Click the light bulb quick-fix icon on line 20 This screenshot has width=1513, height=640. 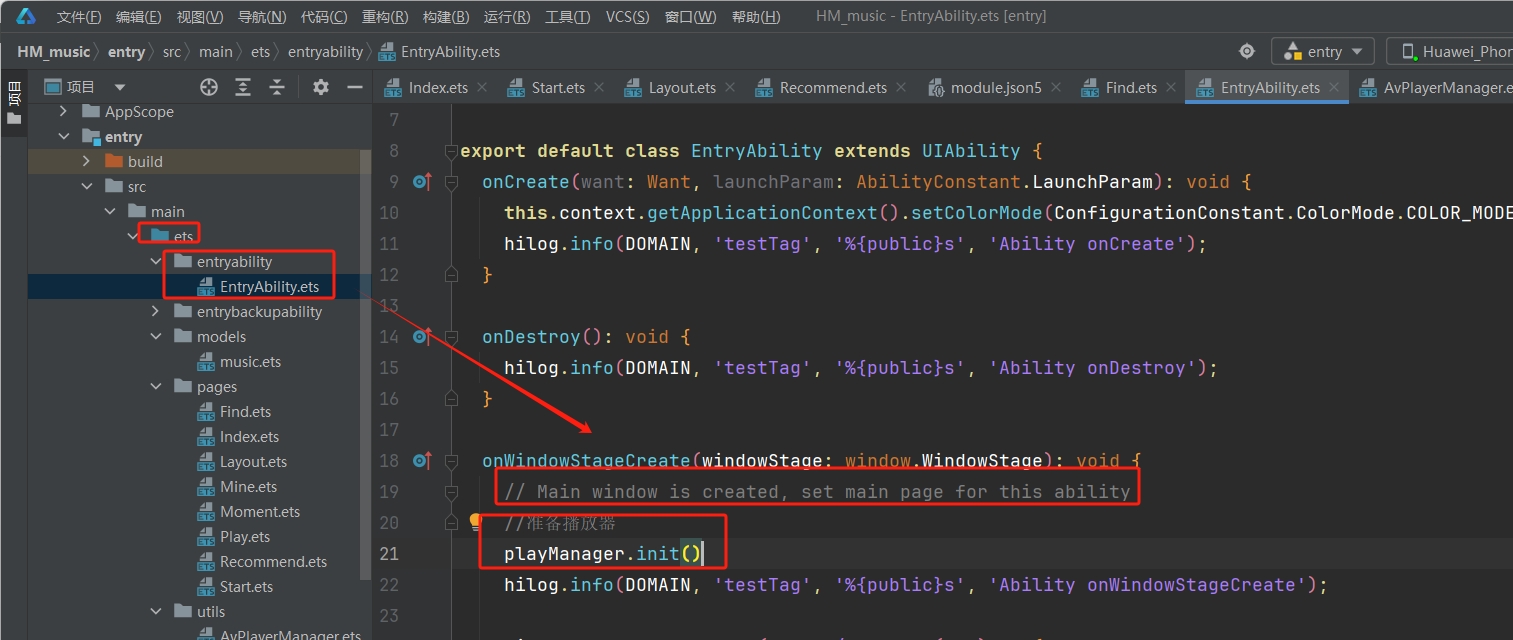pyautogui.click(x=476, y=522)
